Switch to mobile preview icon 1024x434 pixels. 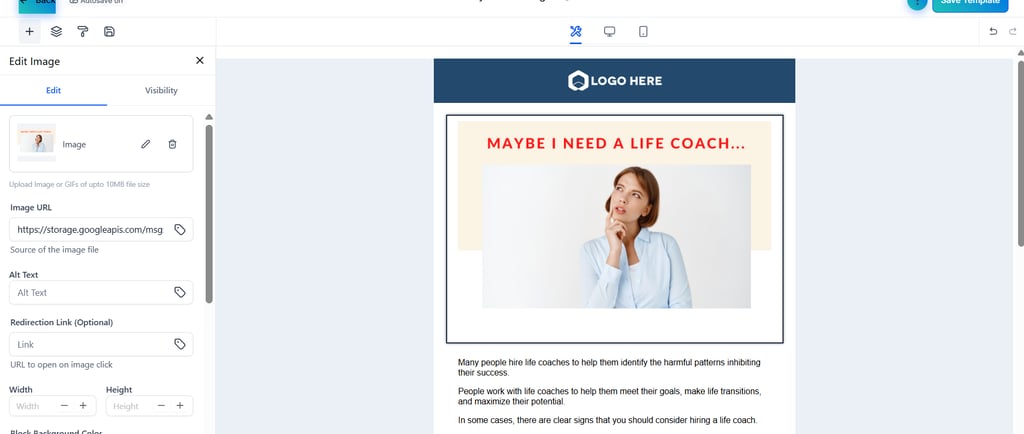click(643, 31)
